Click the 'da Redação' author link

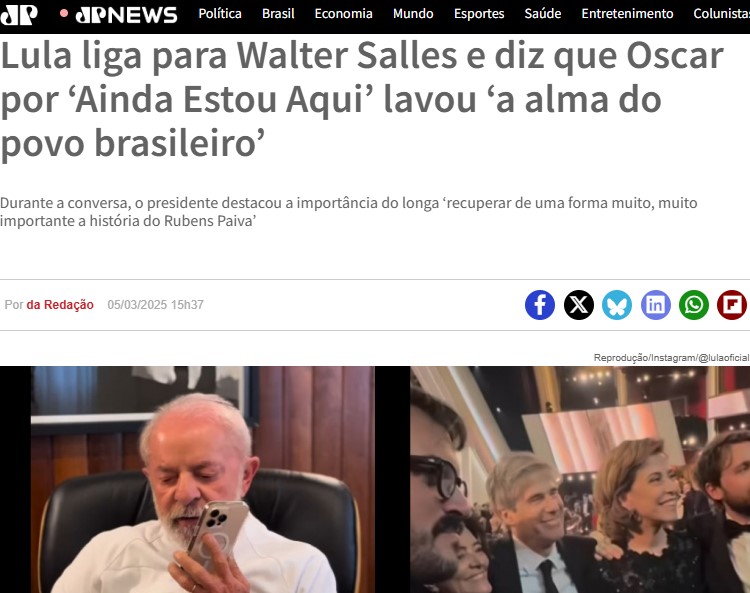point(60,305)
